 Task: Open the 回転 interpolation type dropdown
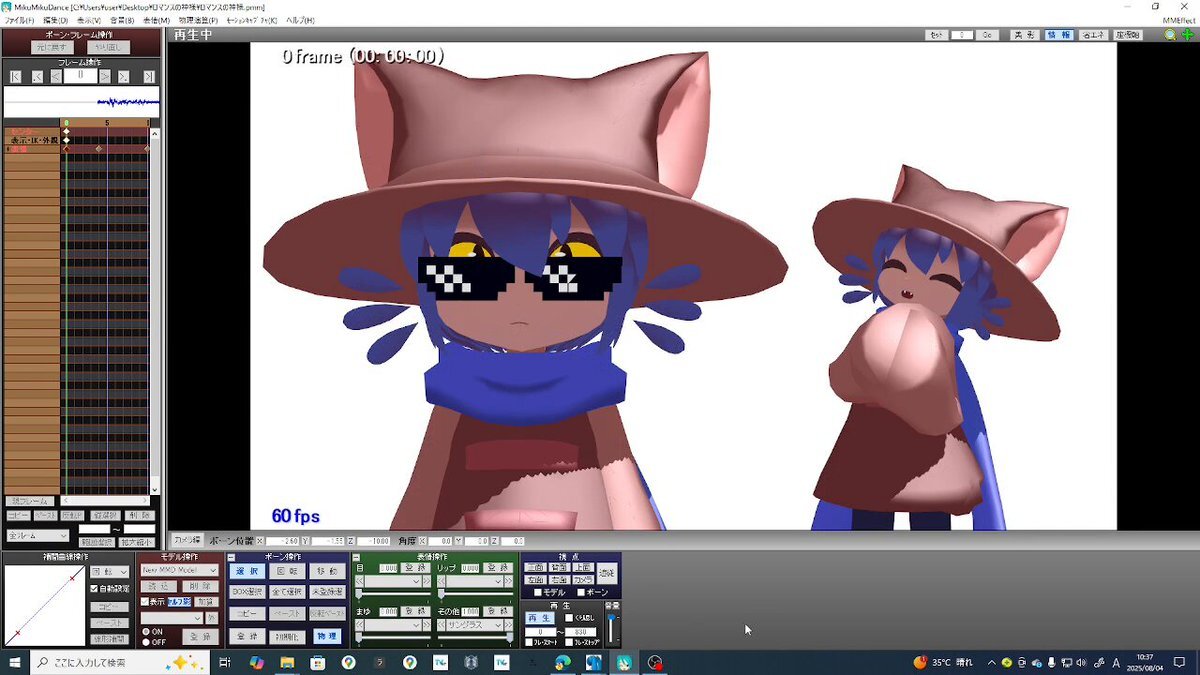click(x=109, y=571)
